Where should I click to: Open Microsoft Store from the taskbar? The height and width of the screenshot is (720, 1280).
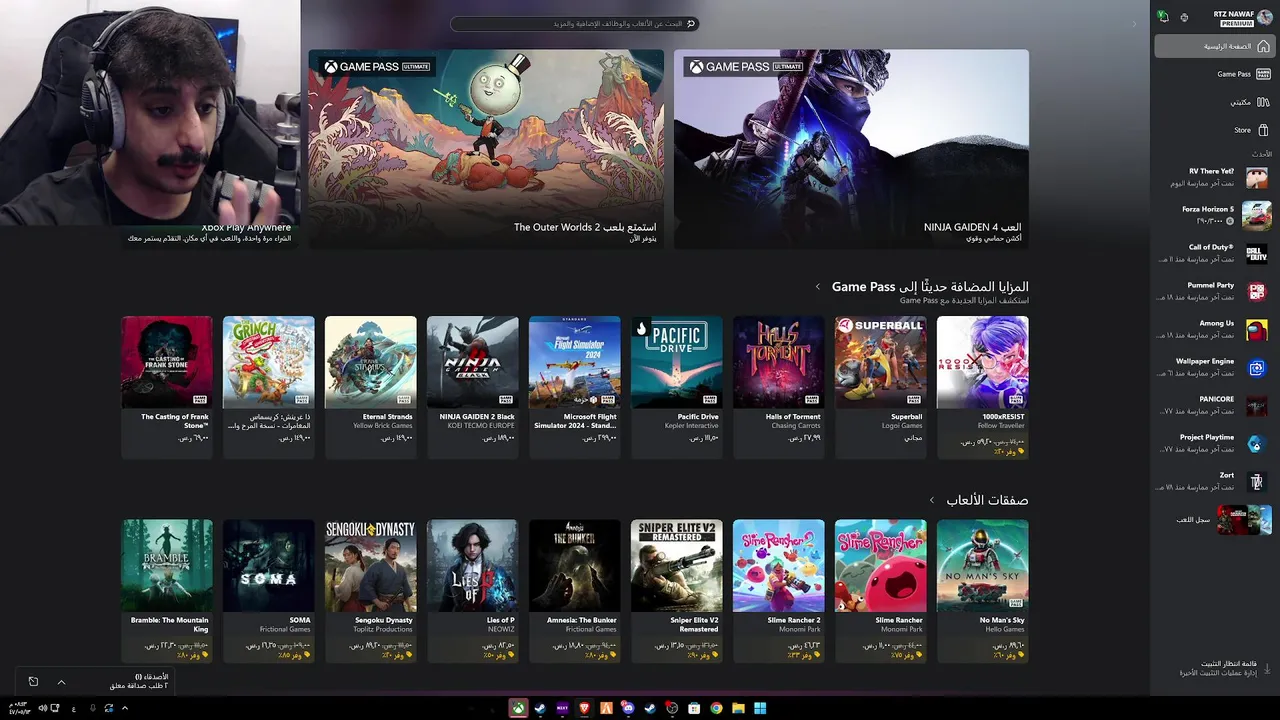[x=694, y=708]
